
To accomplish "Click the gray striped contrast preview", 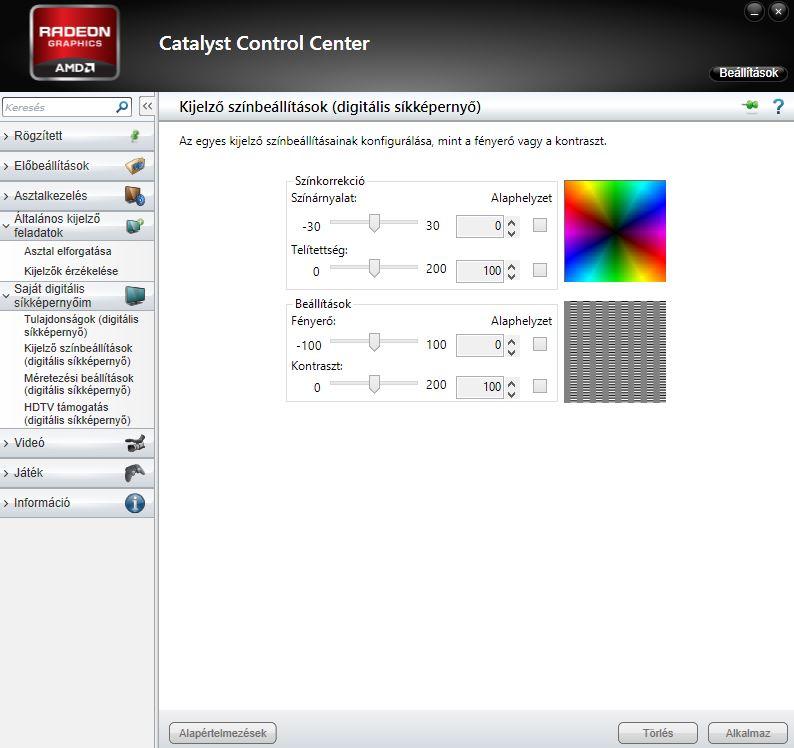I will point(615,351).
